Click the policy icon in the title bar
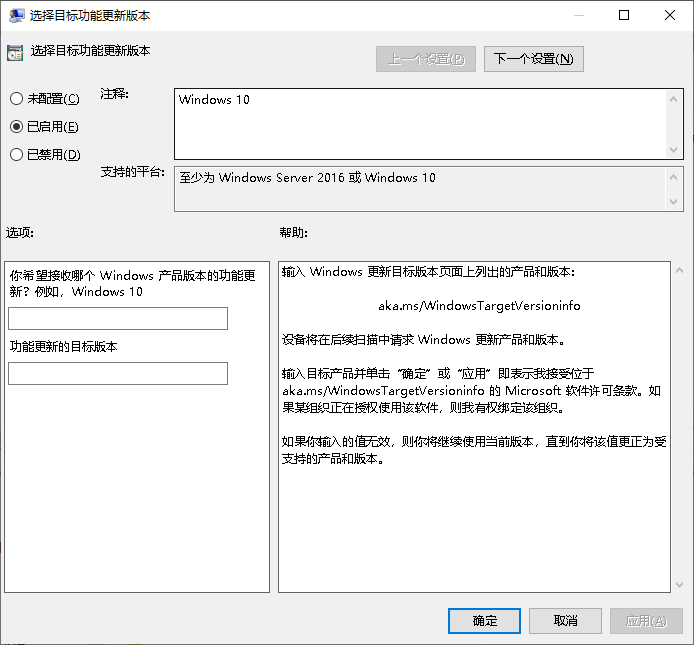 pyautogui.click(x=16, y=15)
